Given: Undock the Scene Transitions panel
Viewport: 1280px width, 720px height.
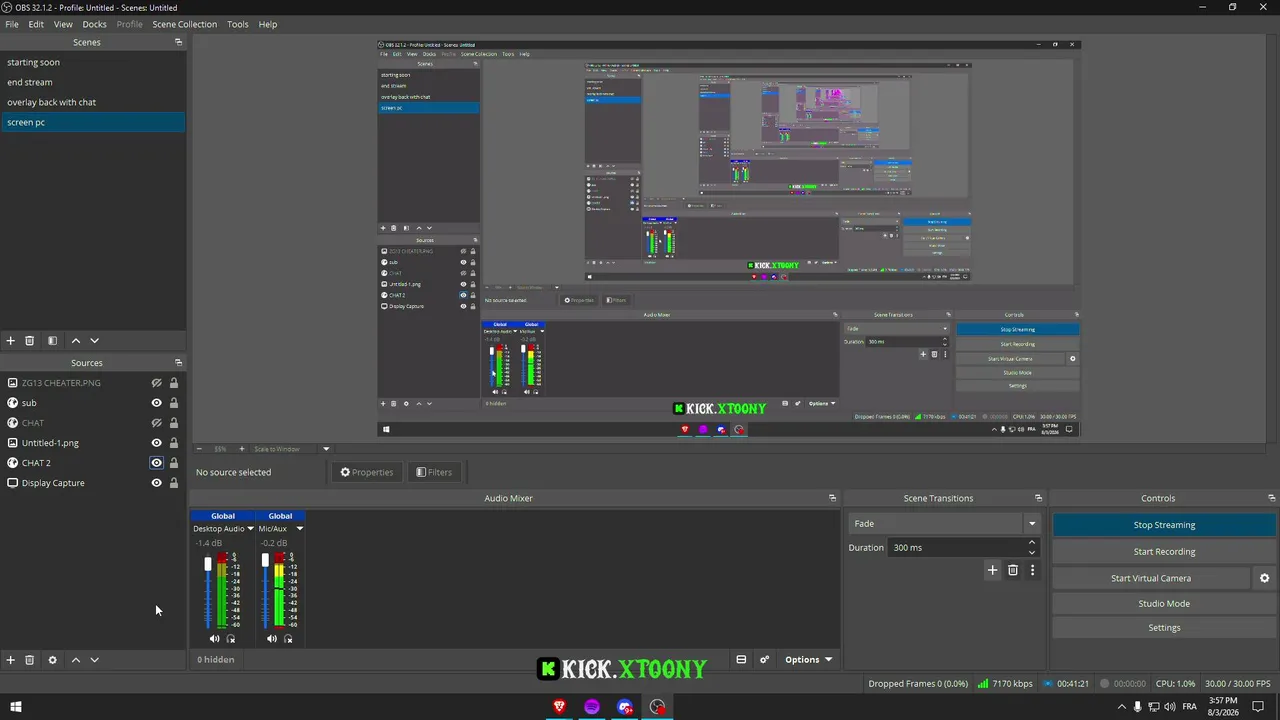Looking at the screenshot, I should point(1038,498).
